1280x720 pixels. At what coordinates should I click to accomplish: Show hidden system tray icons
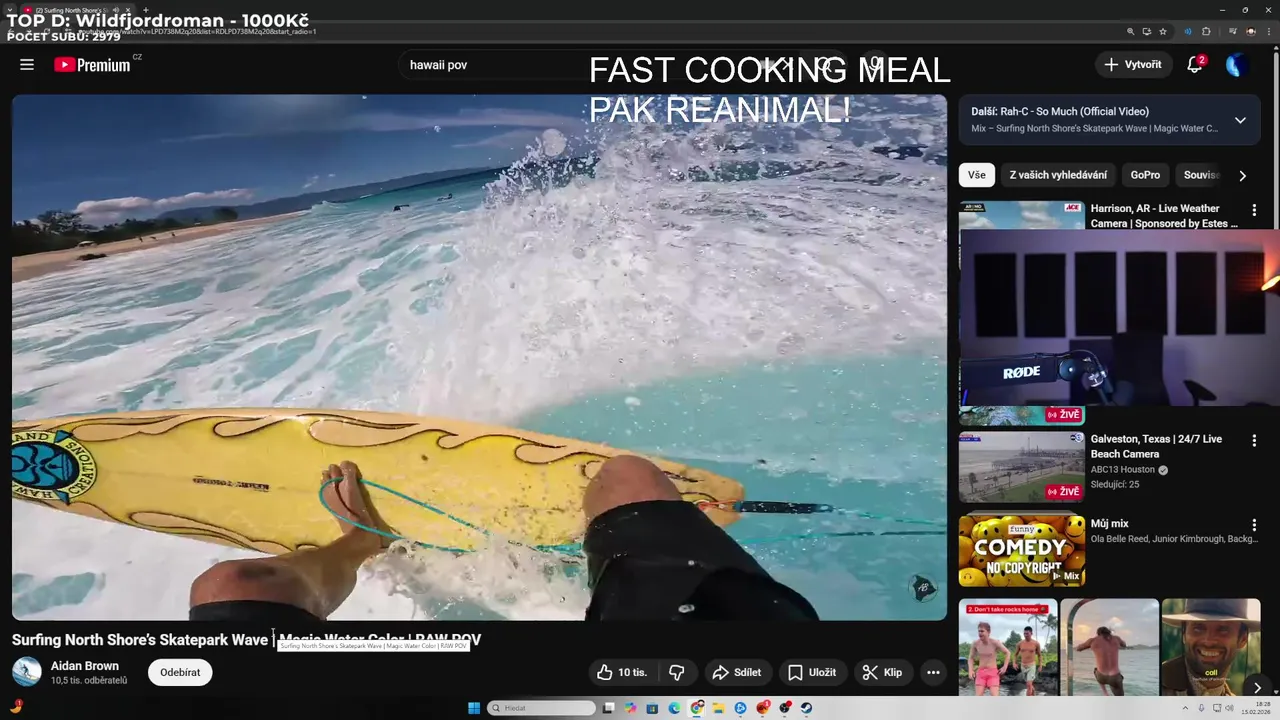[1185, 708]
